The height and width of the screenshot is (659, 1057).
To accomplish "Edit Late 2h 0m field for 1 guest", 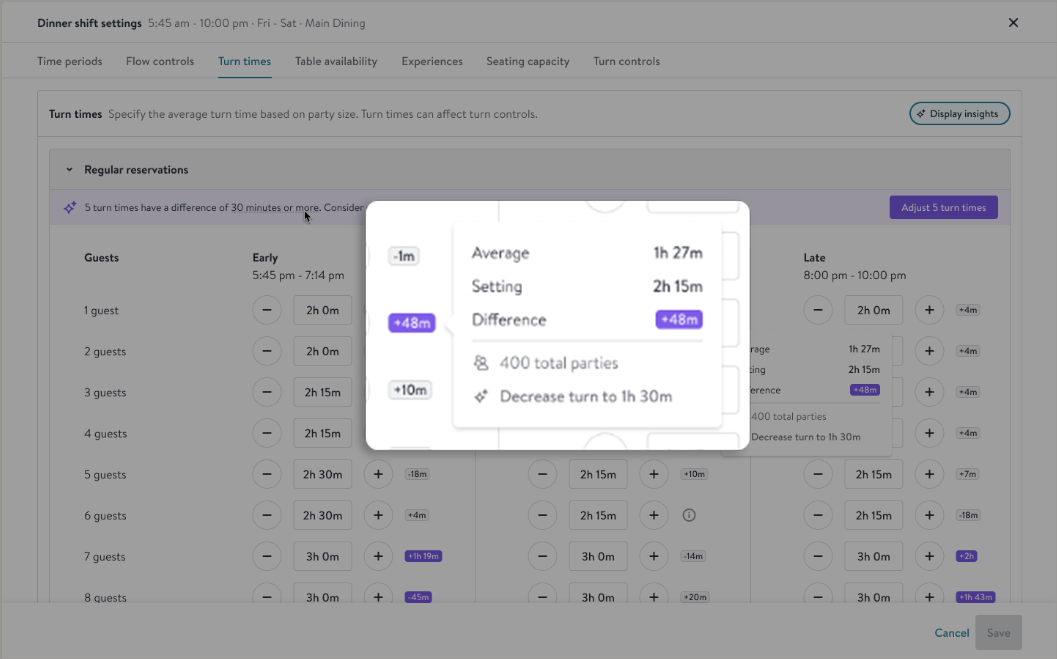I will [874, 311].
